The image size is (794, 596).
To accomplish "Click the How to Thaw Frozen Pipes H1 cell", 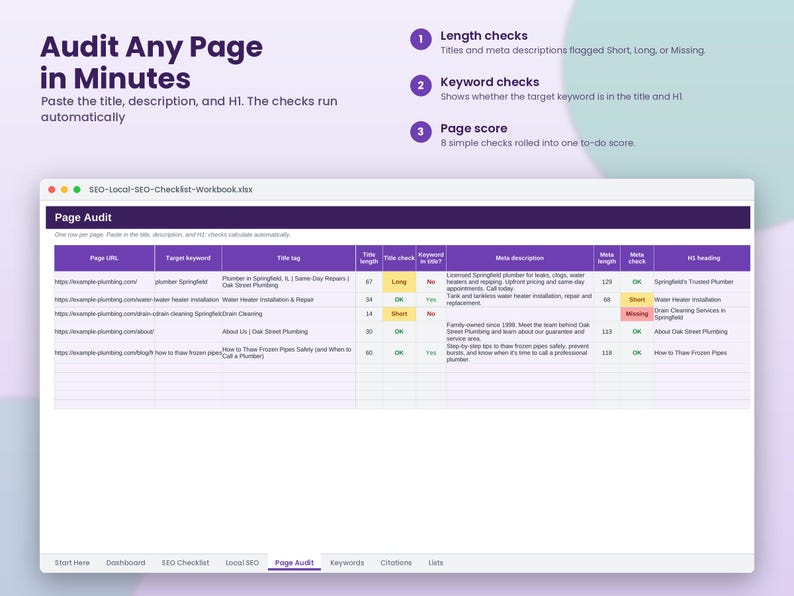I will [702, 352].
